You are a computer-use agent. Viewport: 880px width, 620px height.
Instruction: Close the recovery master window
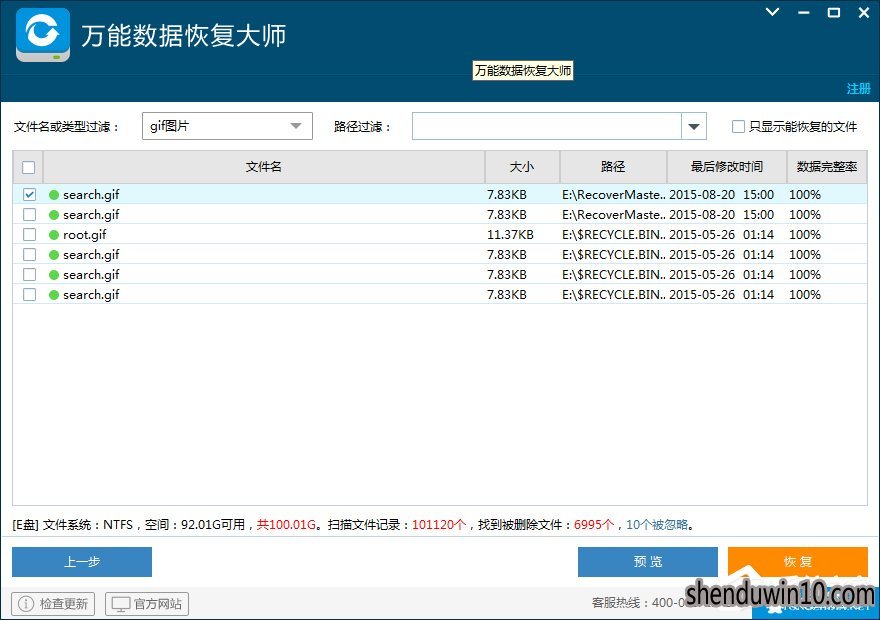pyautogui.click(x=864, y=12)
